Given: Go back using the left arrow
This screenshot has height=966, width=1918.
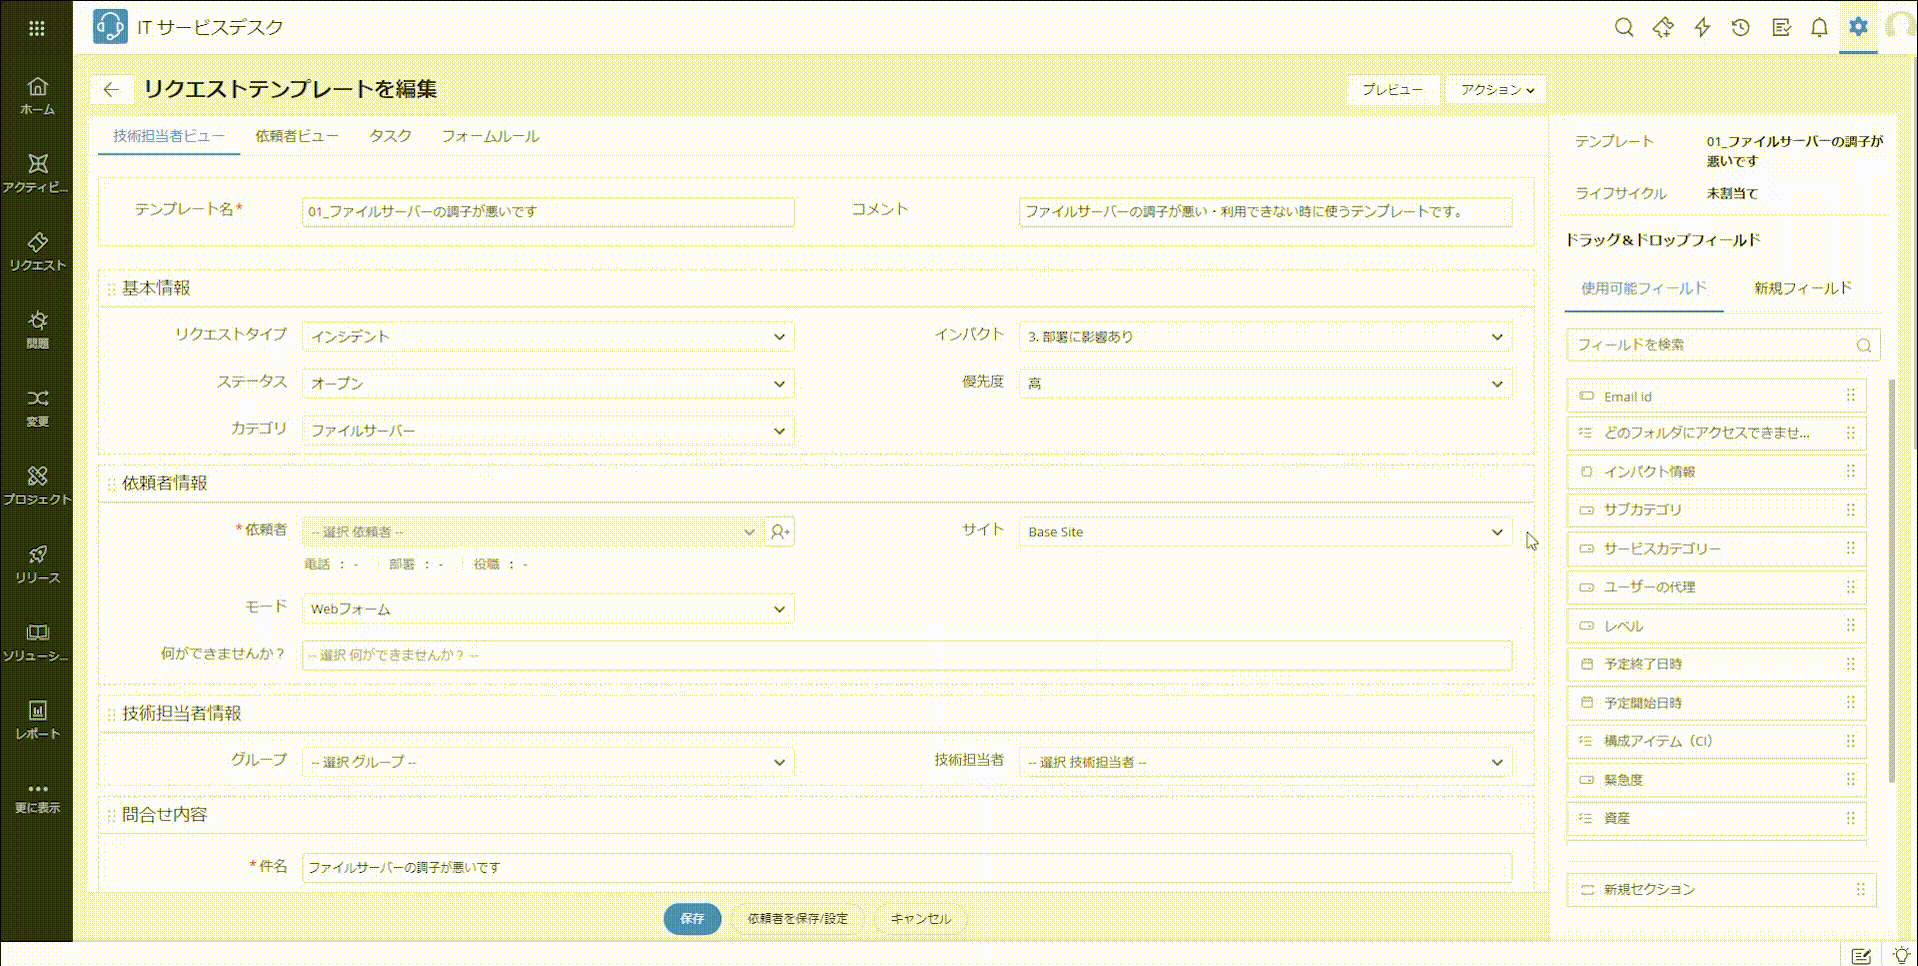Looking at the screenshot, I should 111,90.
